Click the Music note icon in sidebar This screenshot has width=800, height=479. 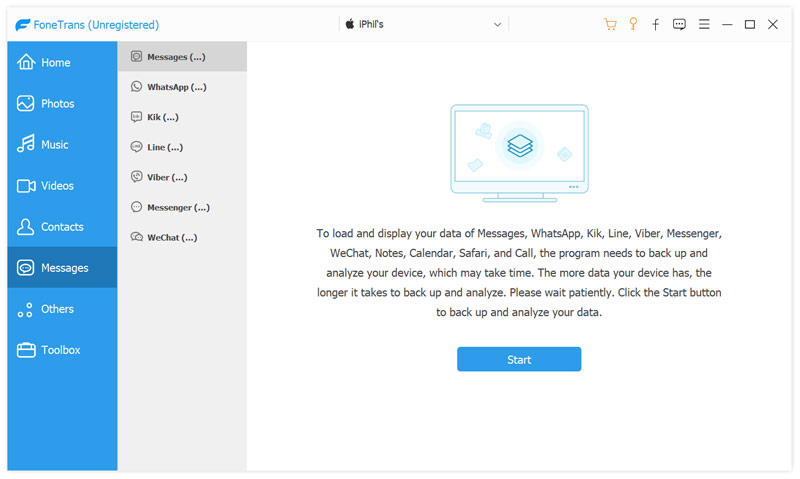click(x=26, y=144)
